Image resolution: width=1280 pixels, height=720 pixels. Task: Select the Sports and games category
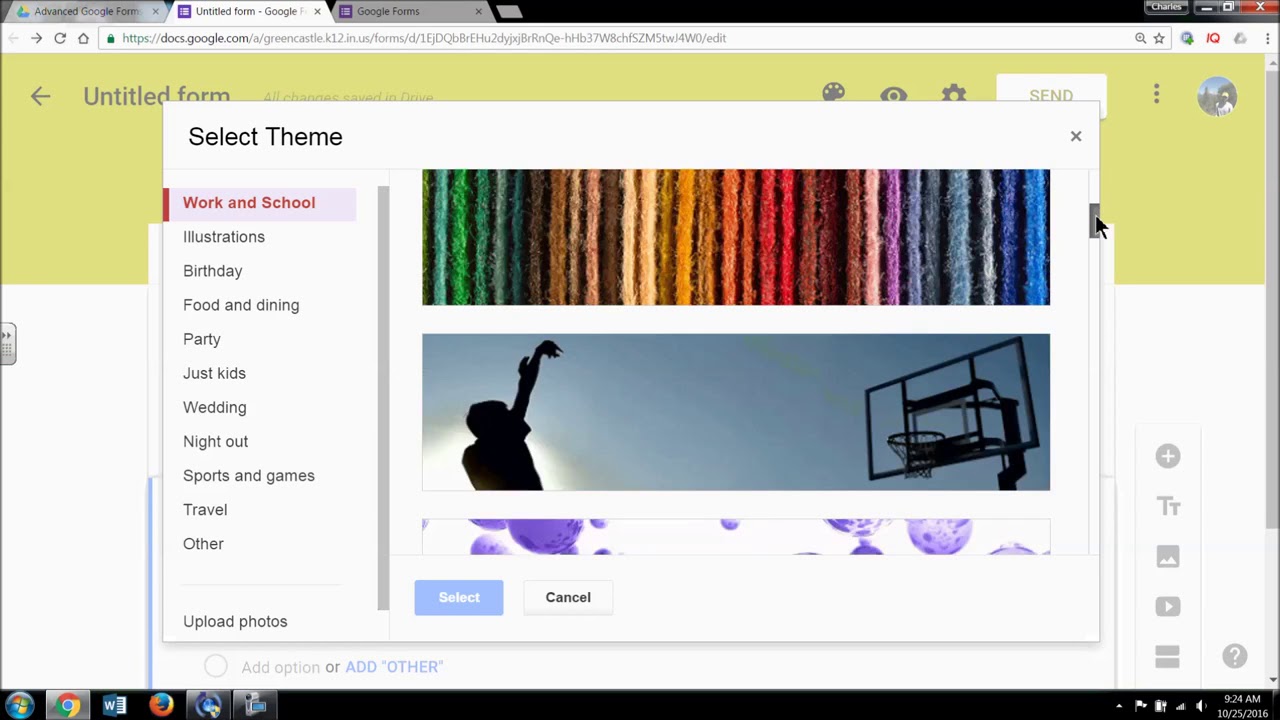[x=249, y=475]
